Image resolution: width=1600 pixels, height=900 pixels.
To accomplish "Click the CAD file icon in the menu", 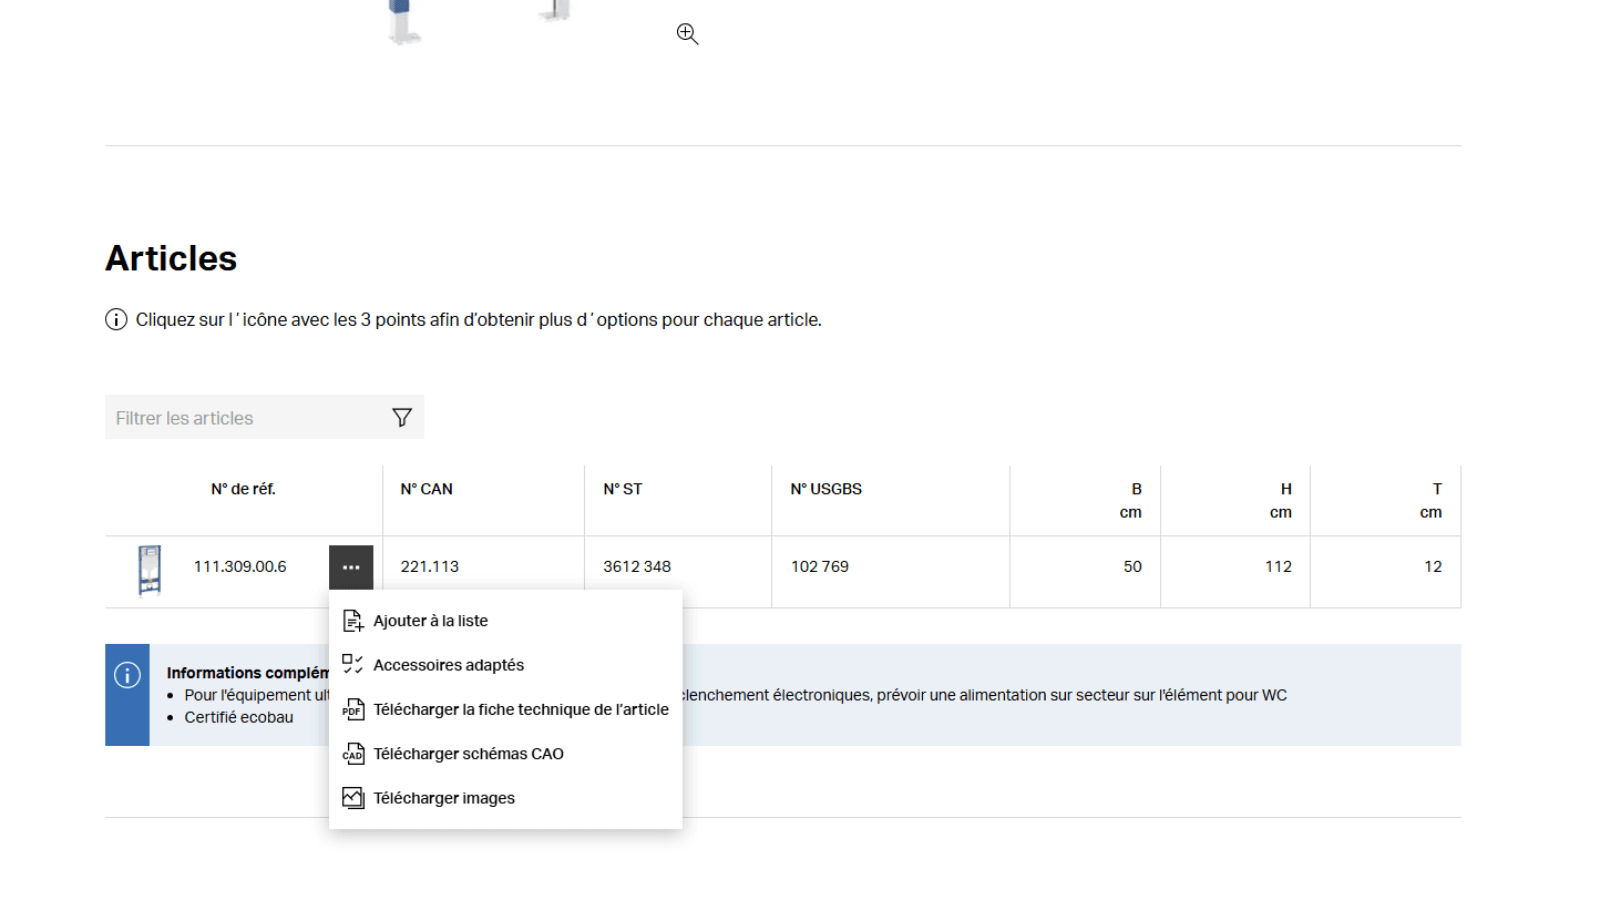I will click(x=353, y=754).
